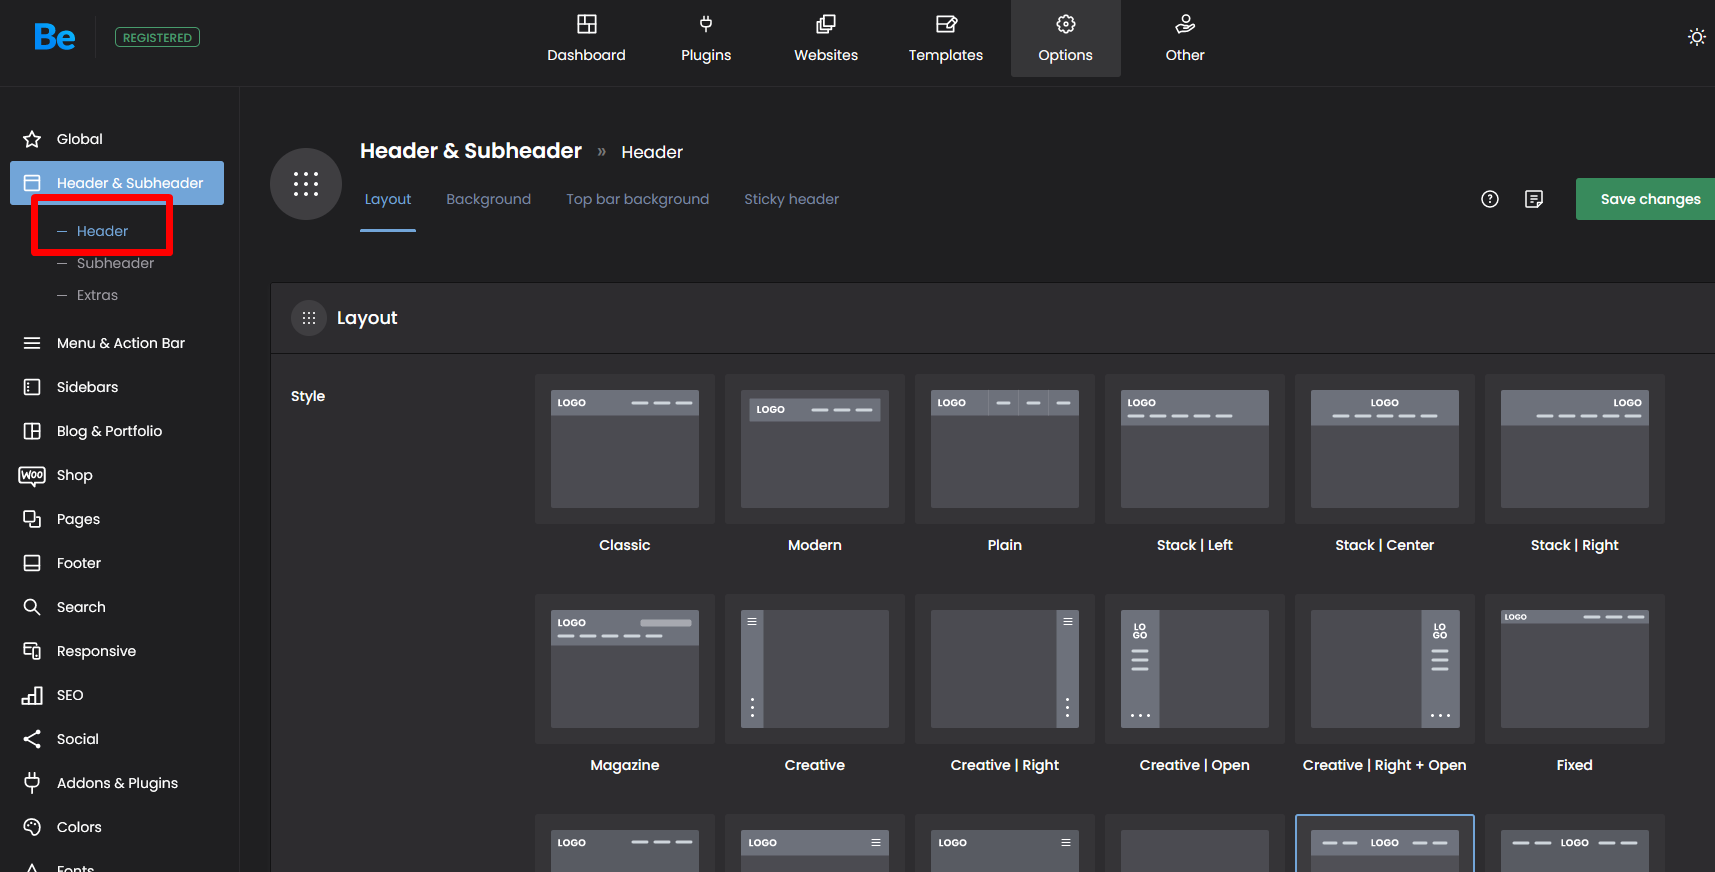
Task: Open the Other tab
Action: pos(1185,38)
